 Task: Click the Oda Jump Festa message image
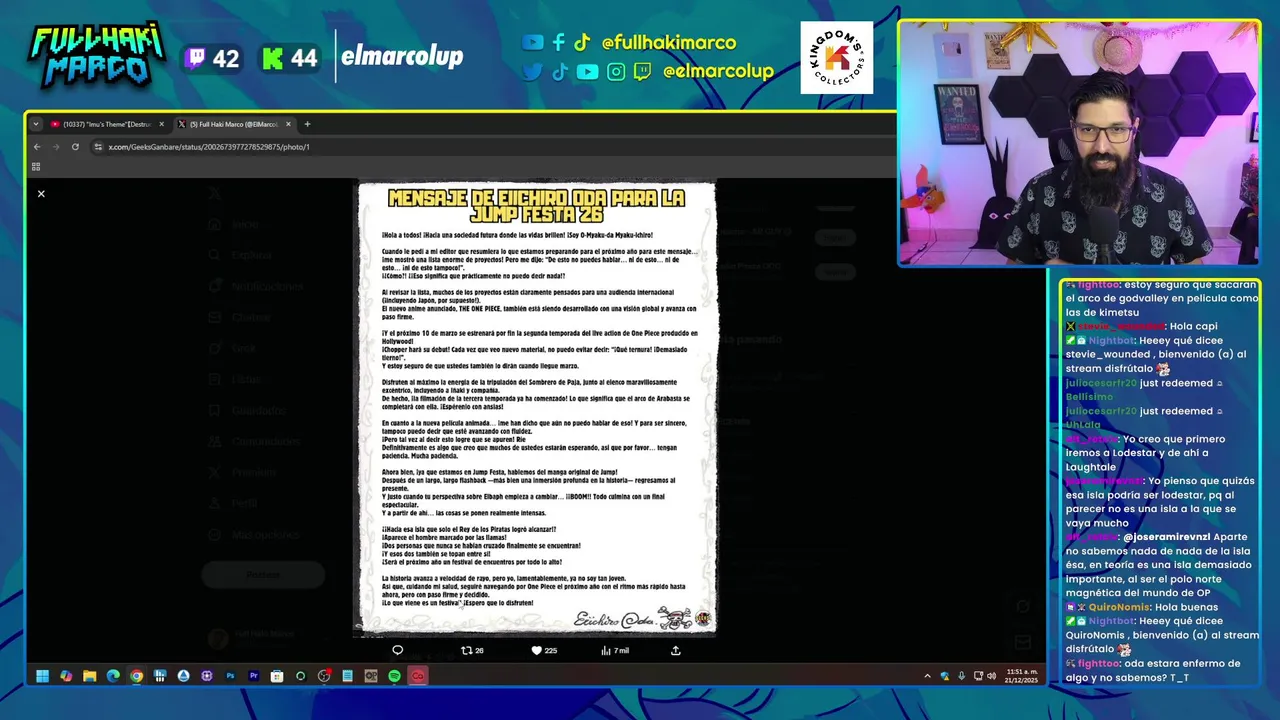click(537, 407)
